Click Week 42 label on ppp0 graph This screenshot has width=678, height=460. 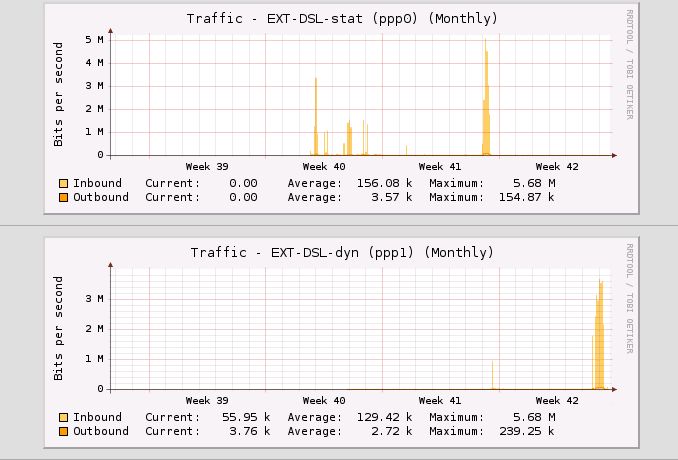tap(557, 167)
